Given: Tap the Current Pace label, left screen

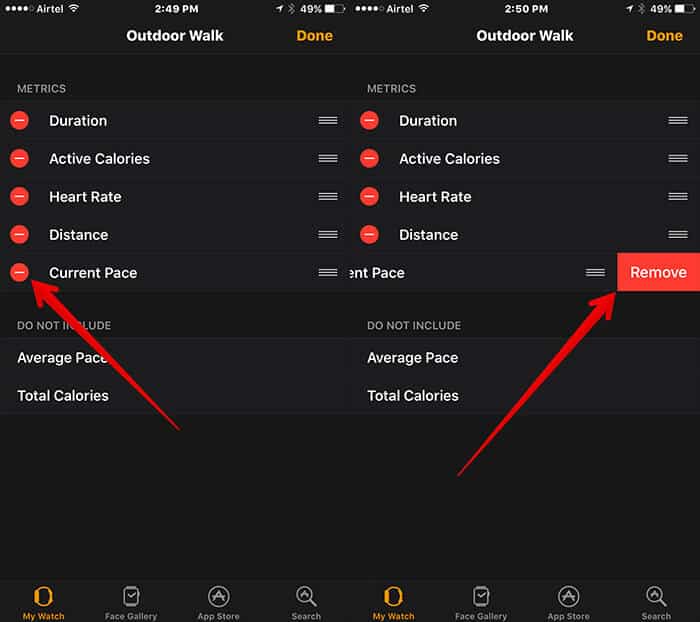Looking at the screenshot, I should [x=93, y=272].
